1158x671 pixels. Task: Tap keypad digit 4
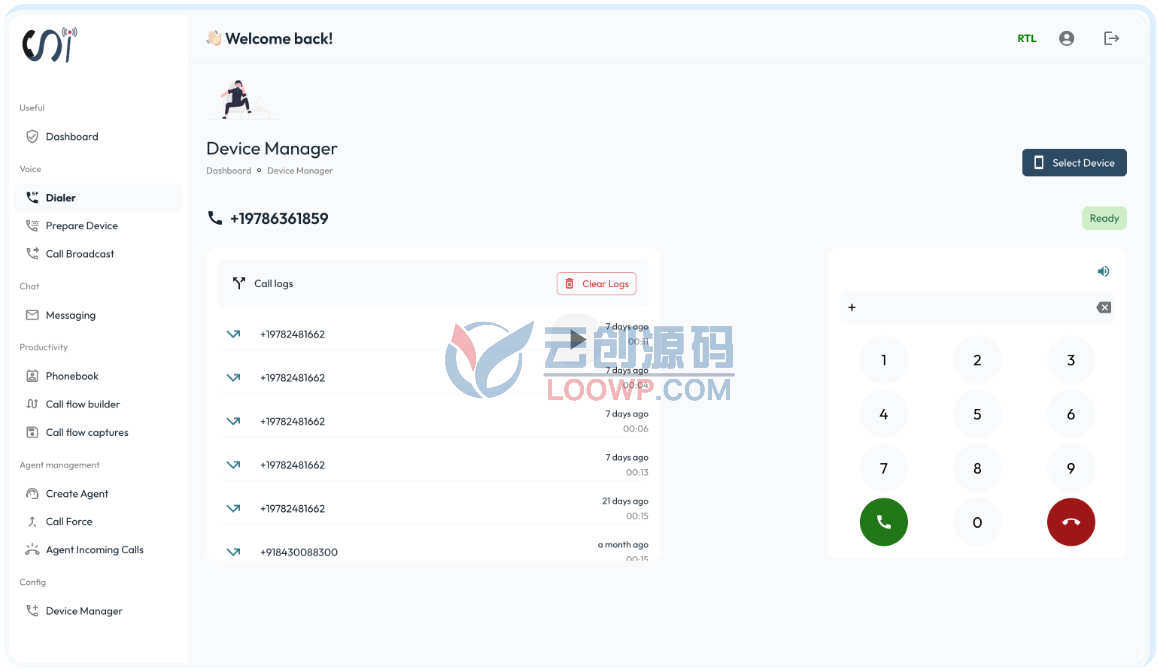(883, 414)
